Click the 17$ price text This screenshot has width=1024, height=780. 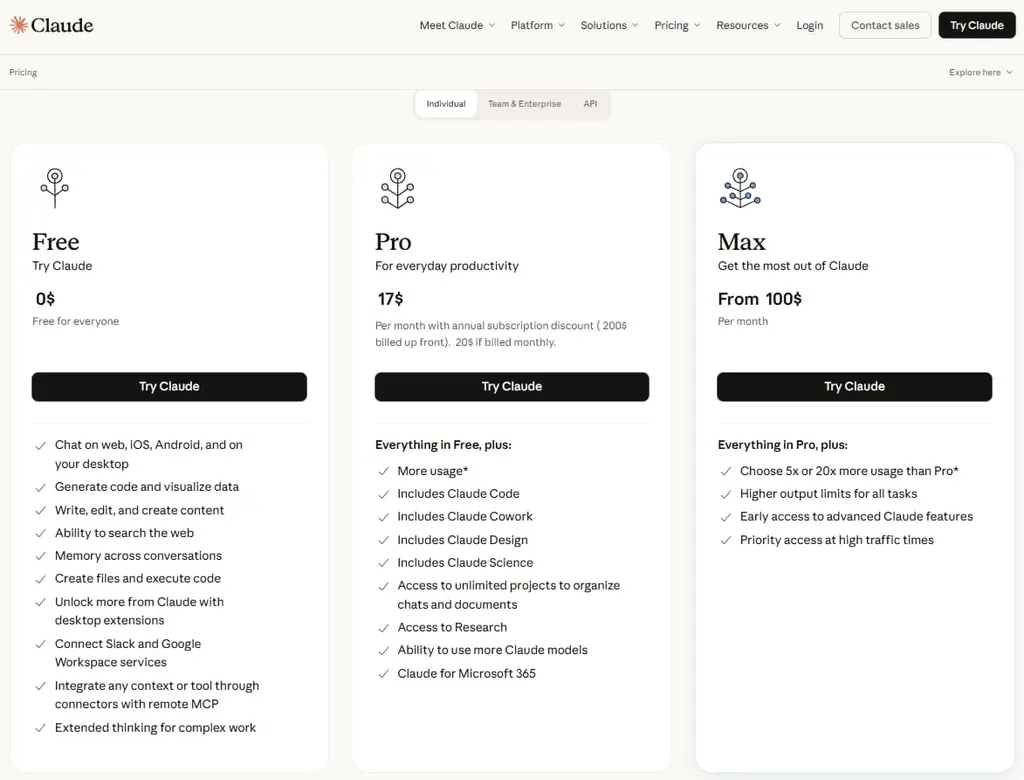click(391, 299)
